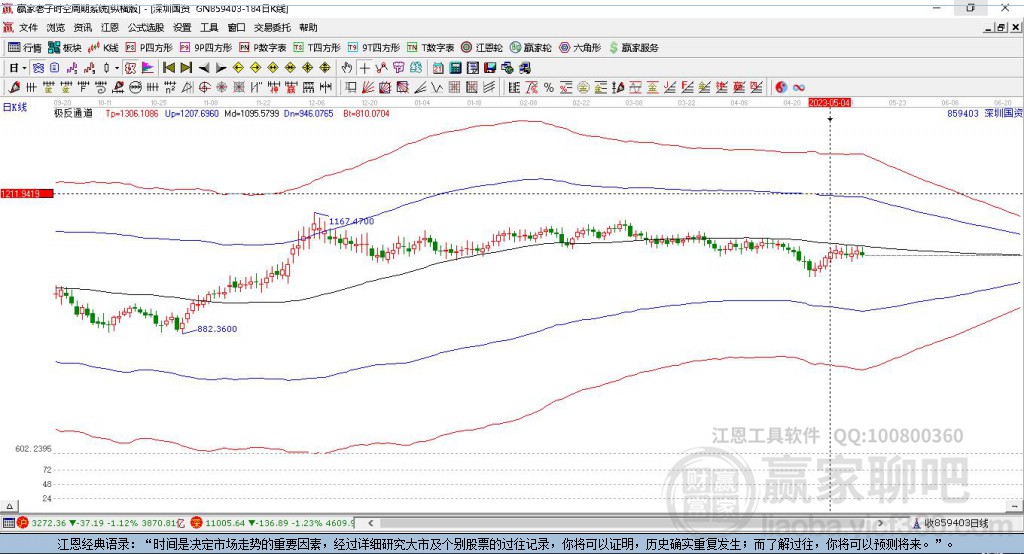Select the Gann fan angle tool

click(368, 87)
